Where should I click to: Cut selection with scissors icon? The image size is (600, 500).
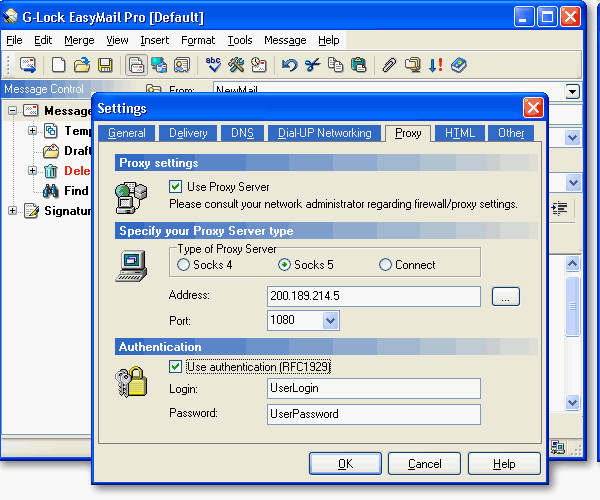(313, 65)
